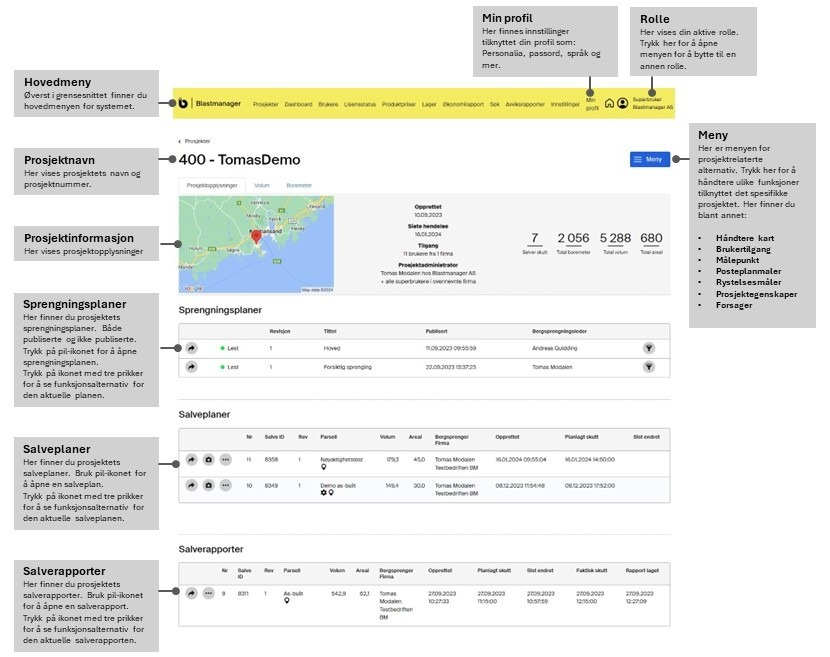Image resolution: width=830 pixels, height=657 pixels.
Task: Open three-dots options for salve 8349
Action: 225,485
